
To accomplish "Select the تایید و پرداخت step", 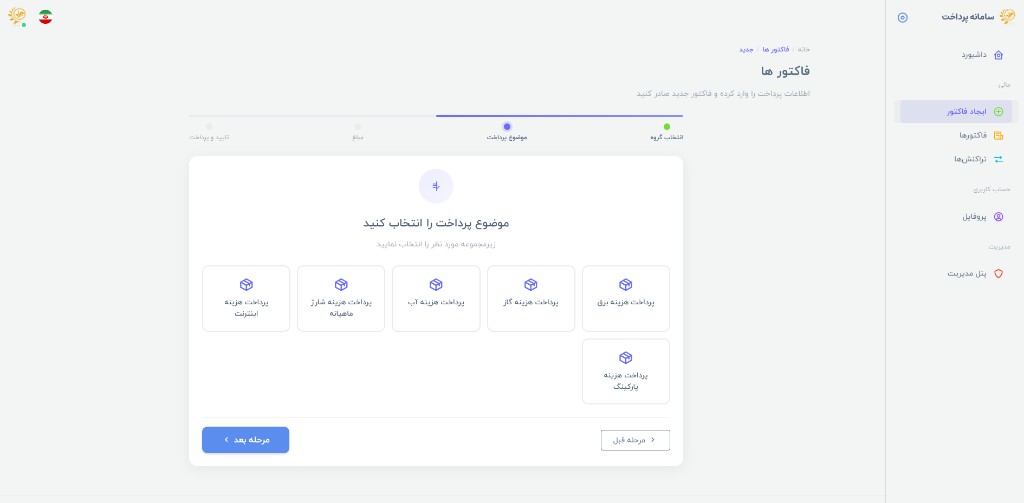I will click(209, 132).
